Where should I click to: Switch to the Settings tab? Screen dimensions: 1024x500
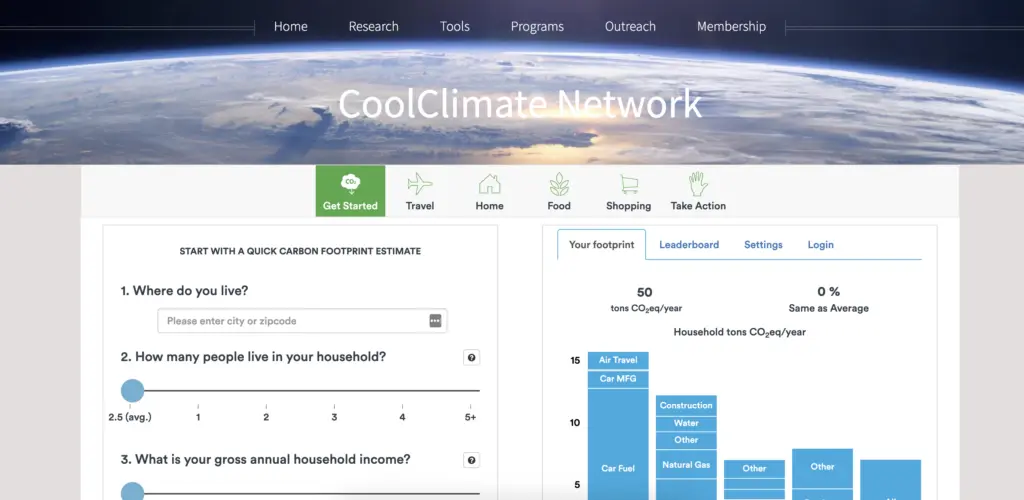pyautogui.click(x=763, y=245)
